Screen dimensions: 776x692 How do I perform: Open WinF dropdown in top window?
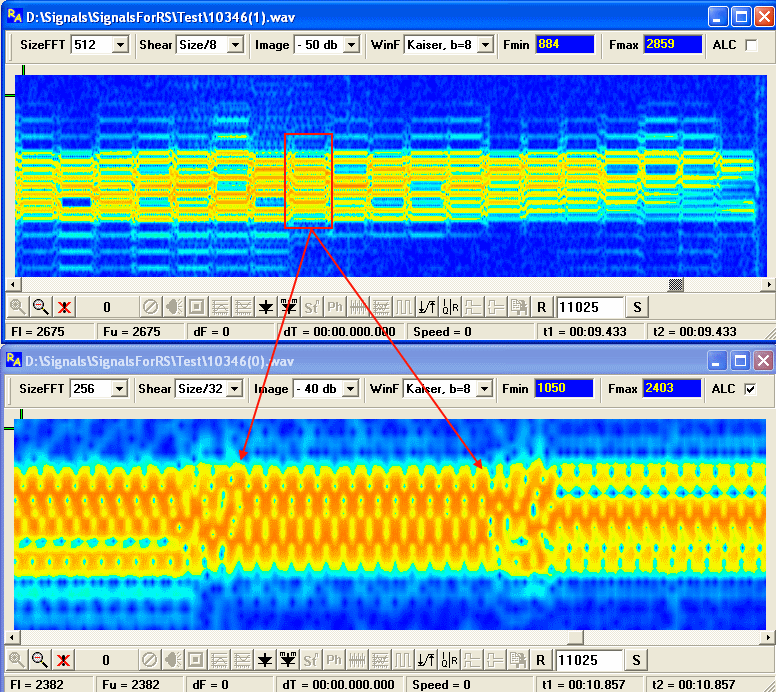[485, 45]
